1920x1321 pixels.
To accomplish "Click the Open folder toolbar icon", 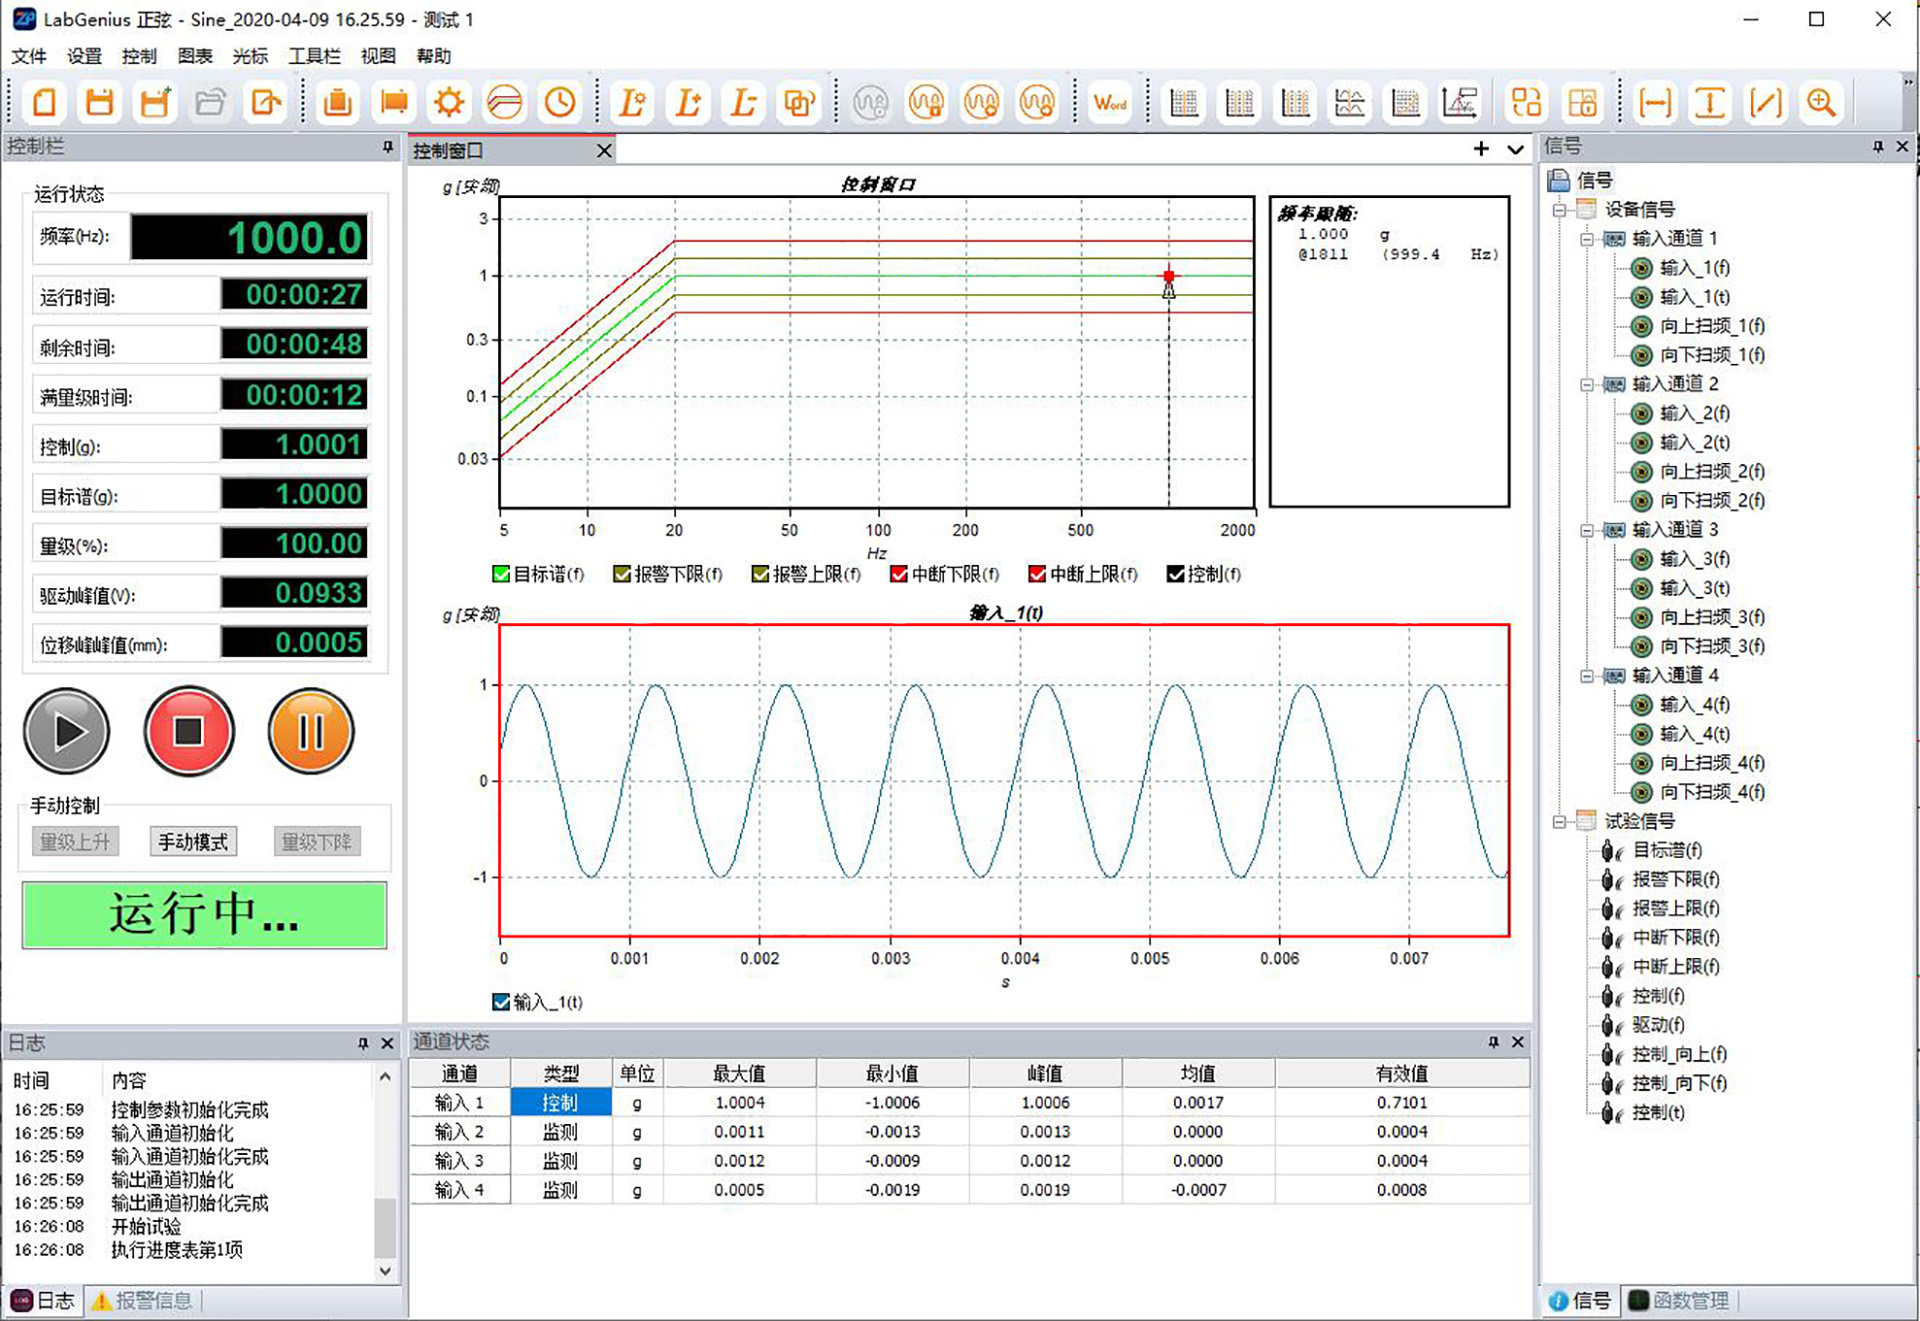I will [210, 102].
